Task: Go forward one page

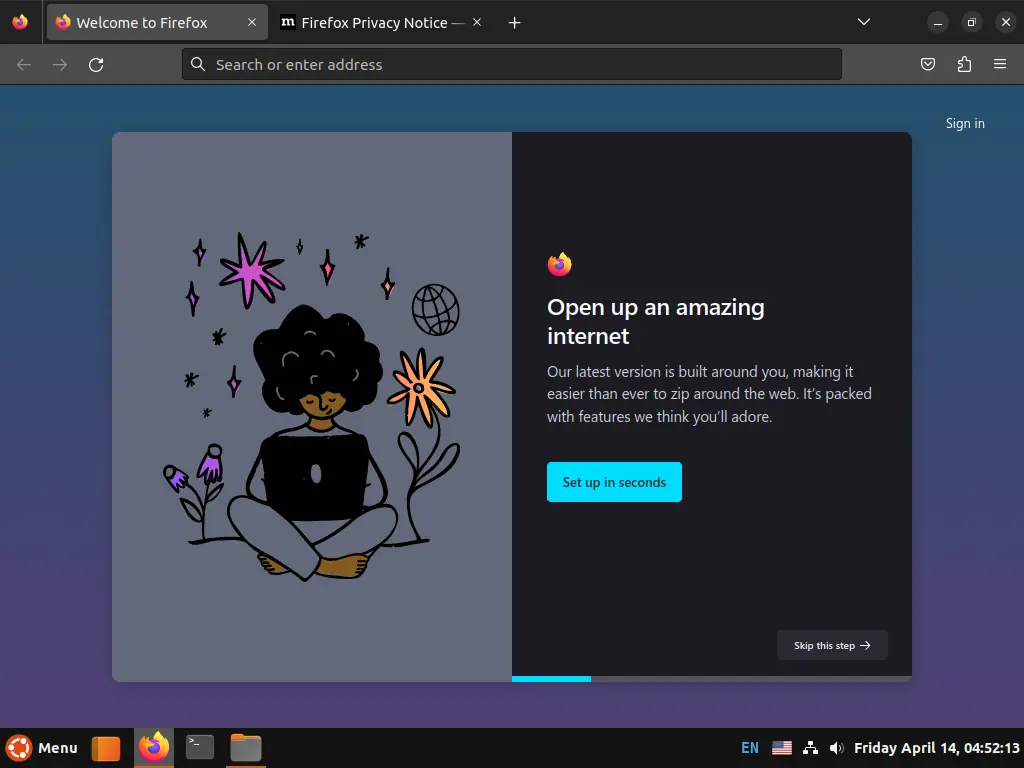Action: pyautogui.click(x=59, y=65)
